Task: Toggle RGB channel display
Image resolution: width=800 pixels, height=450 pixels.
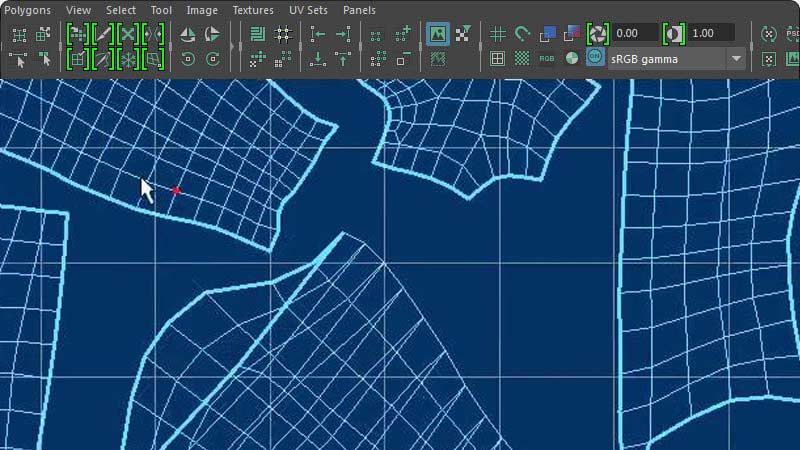Action: (x=547, y=59)
